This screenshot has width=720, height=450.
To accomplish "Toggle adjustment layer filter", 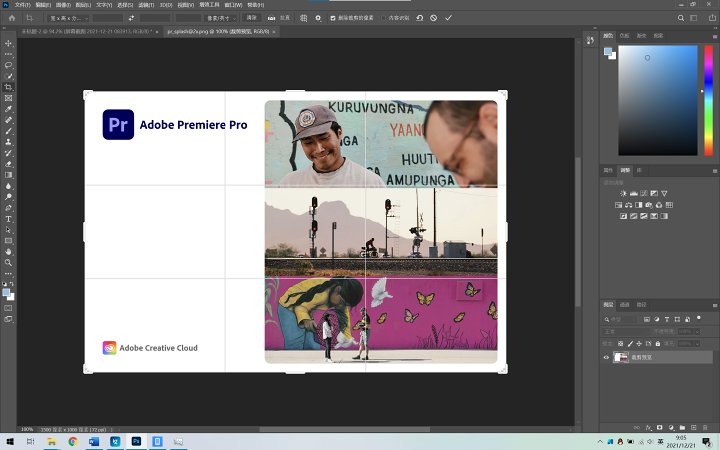I will pyautogui.click(x=657, y=319).
